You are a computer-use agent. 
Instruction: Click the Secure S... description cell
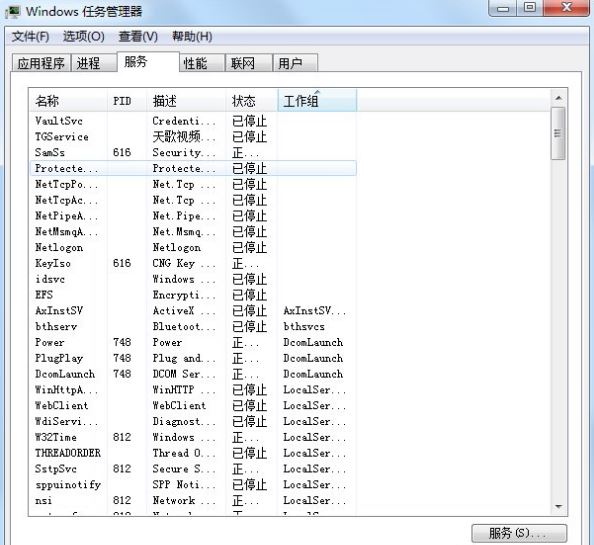pos(184,469)
